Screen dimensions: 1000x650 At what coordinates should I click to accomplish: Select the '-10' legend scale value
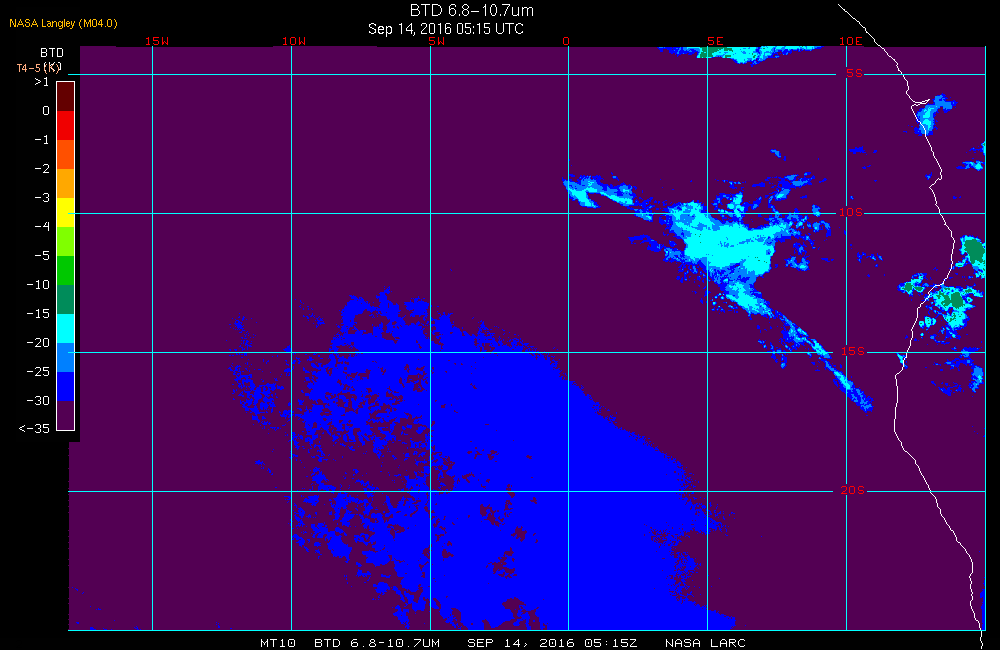coord(38,284)
